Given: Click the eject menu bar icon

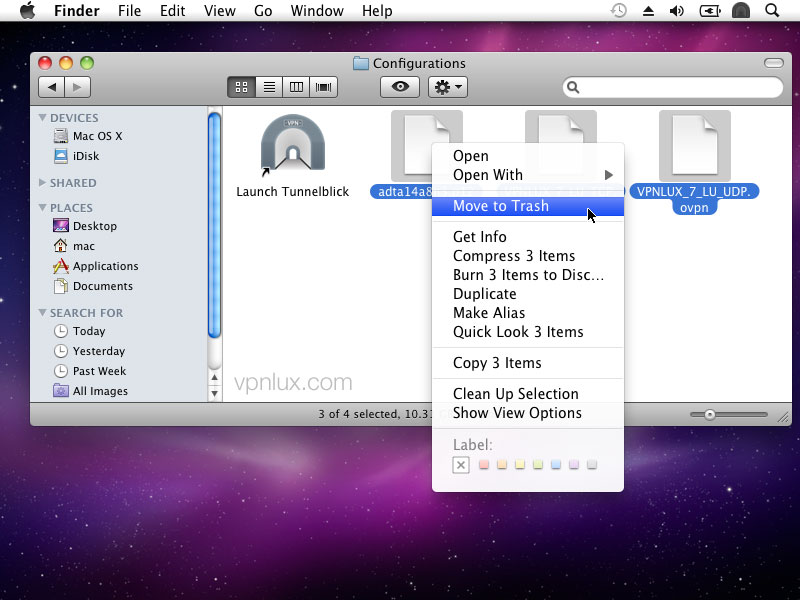Looking at the screenshot, I should tap(648, 11).
